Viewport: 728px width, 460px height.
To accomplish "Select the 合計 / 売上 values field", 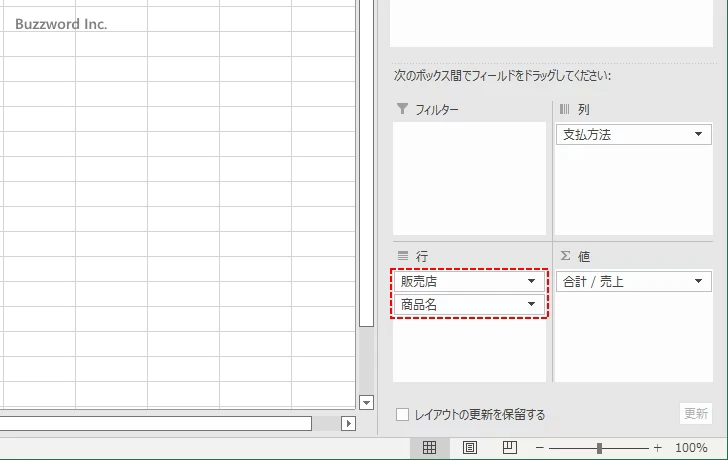I will coord(634,281).
